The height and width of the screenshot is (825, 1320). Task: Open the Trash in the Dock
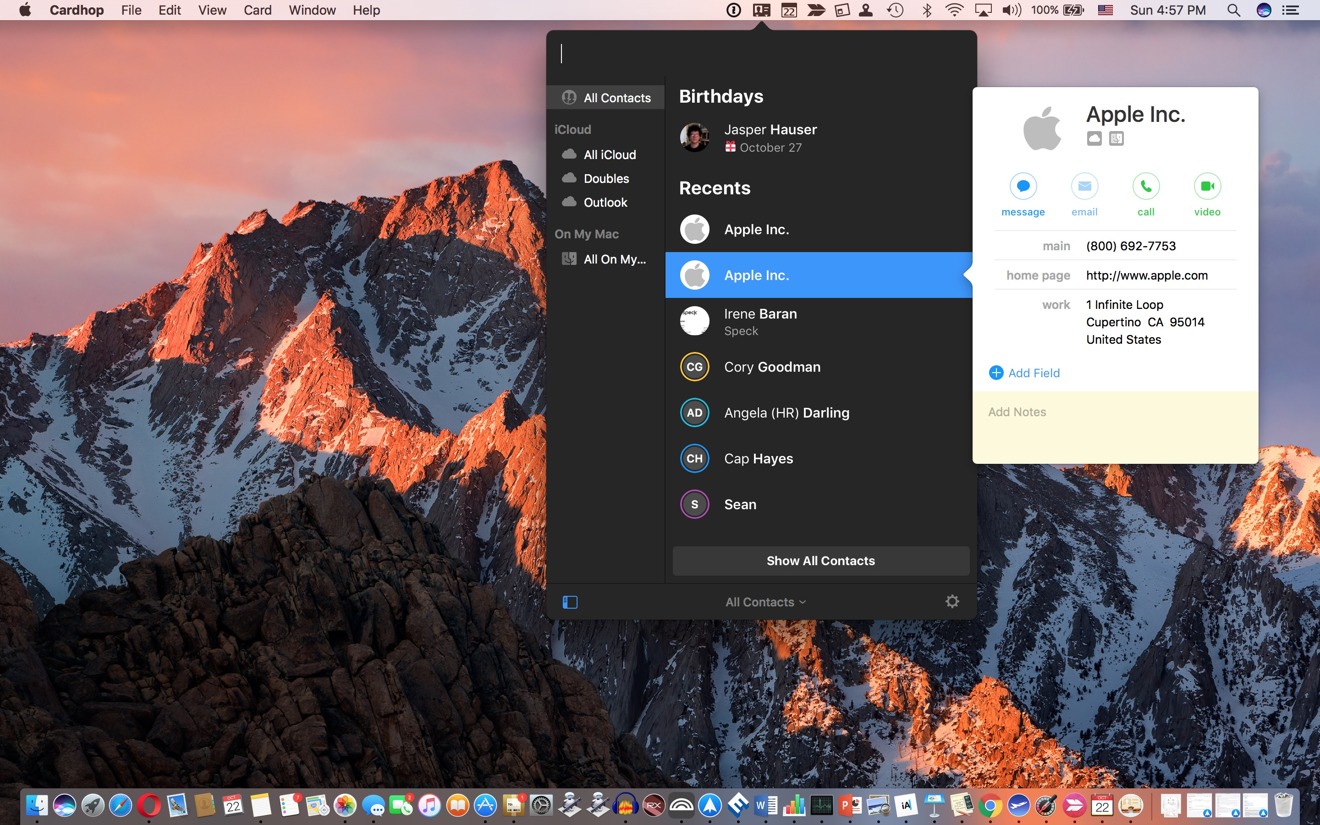tap(1283, 805)
